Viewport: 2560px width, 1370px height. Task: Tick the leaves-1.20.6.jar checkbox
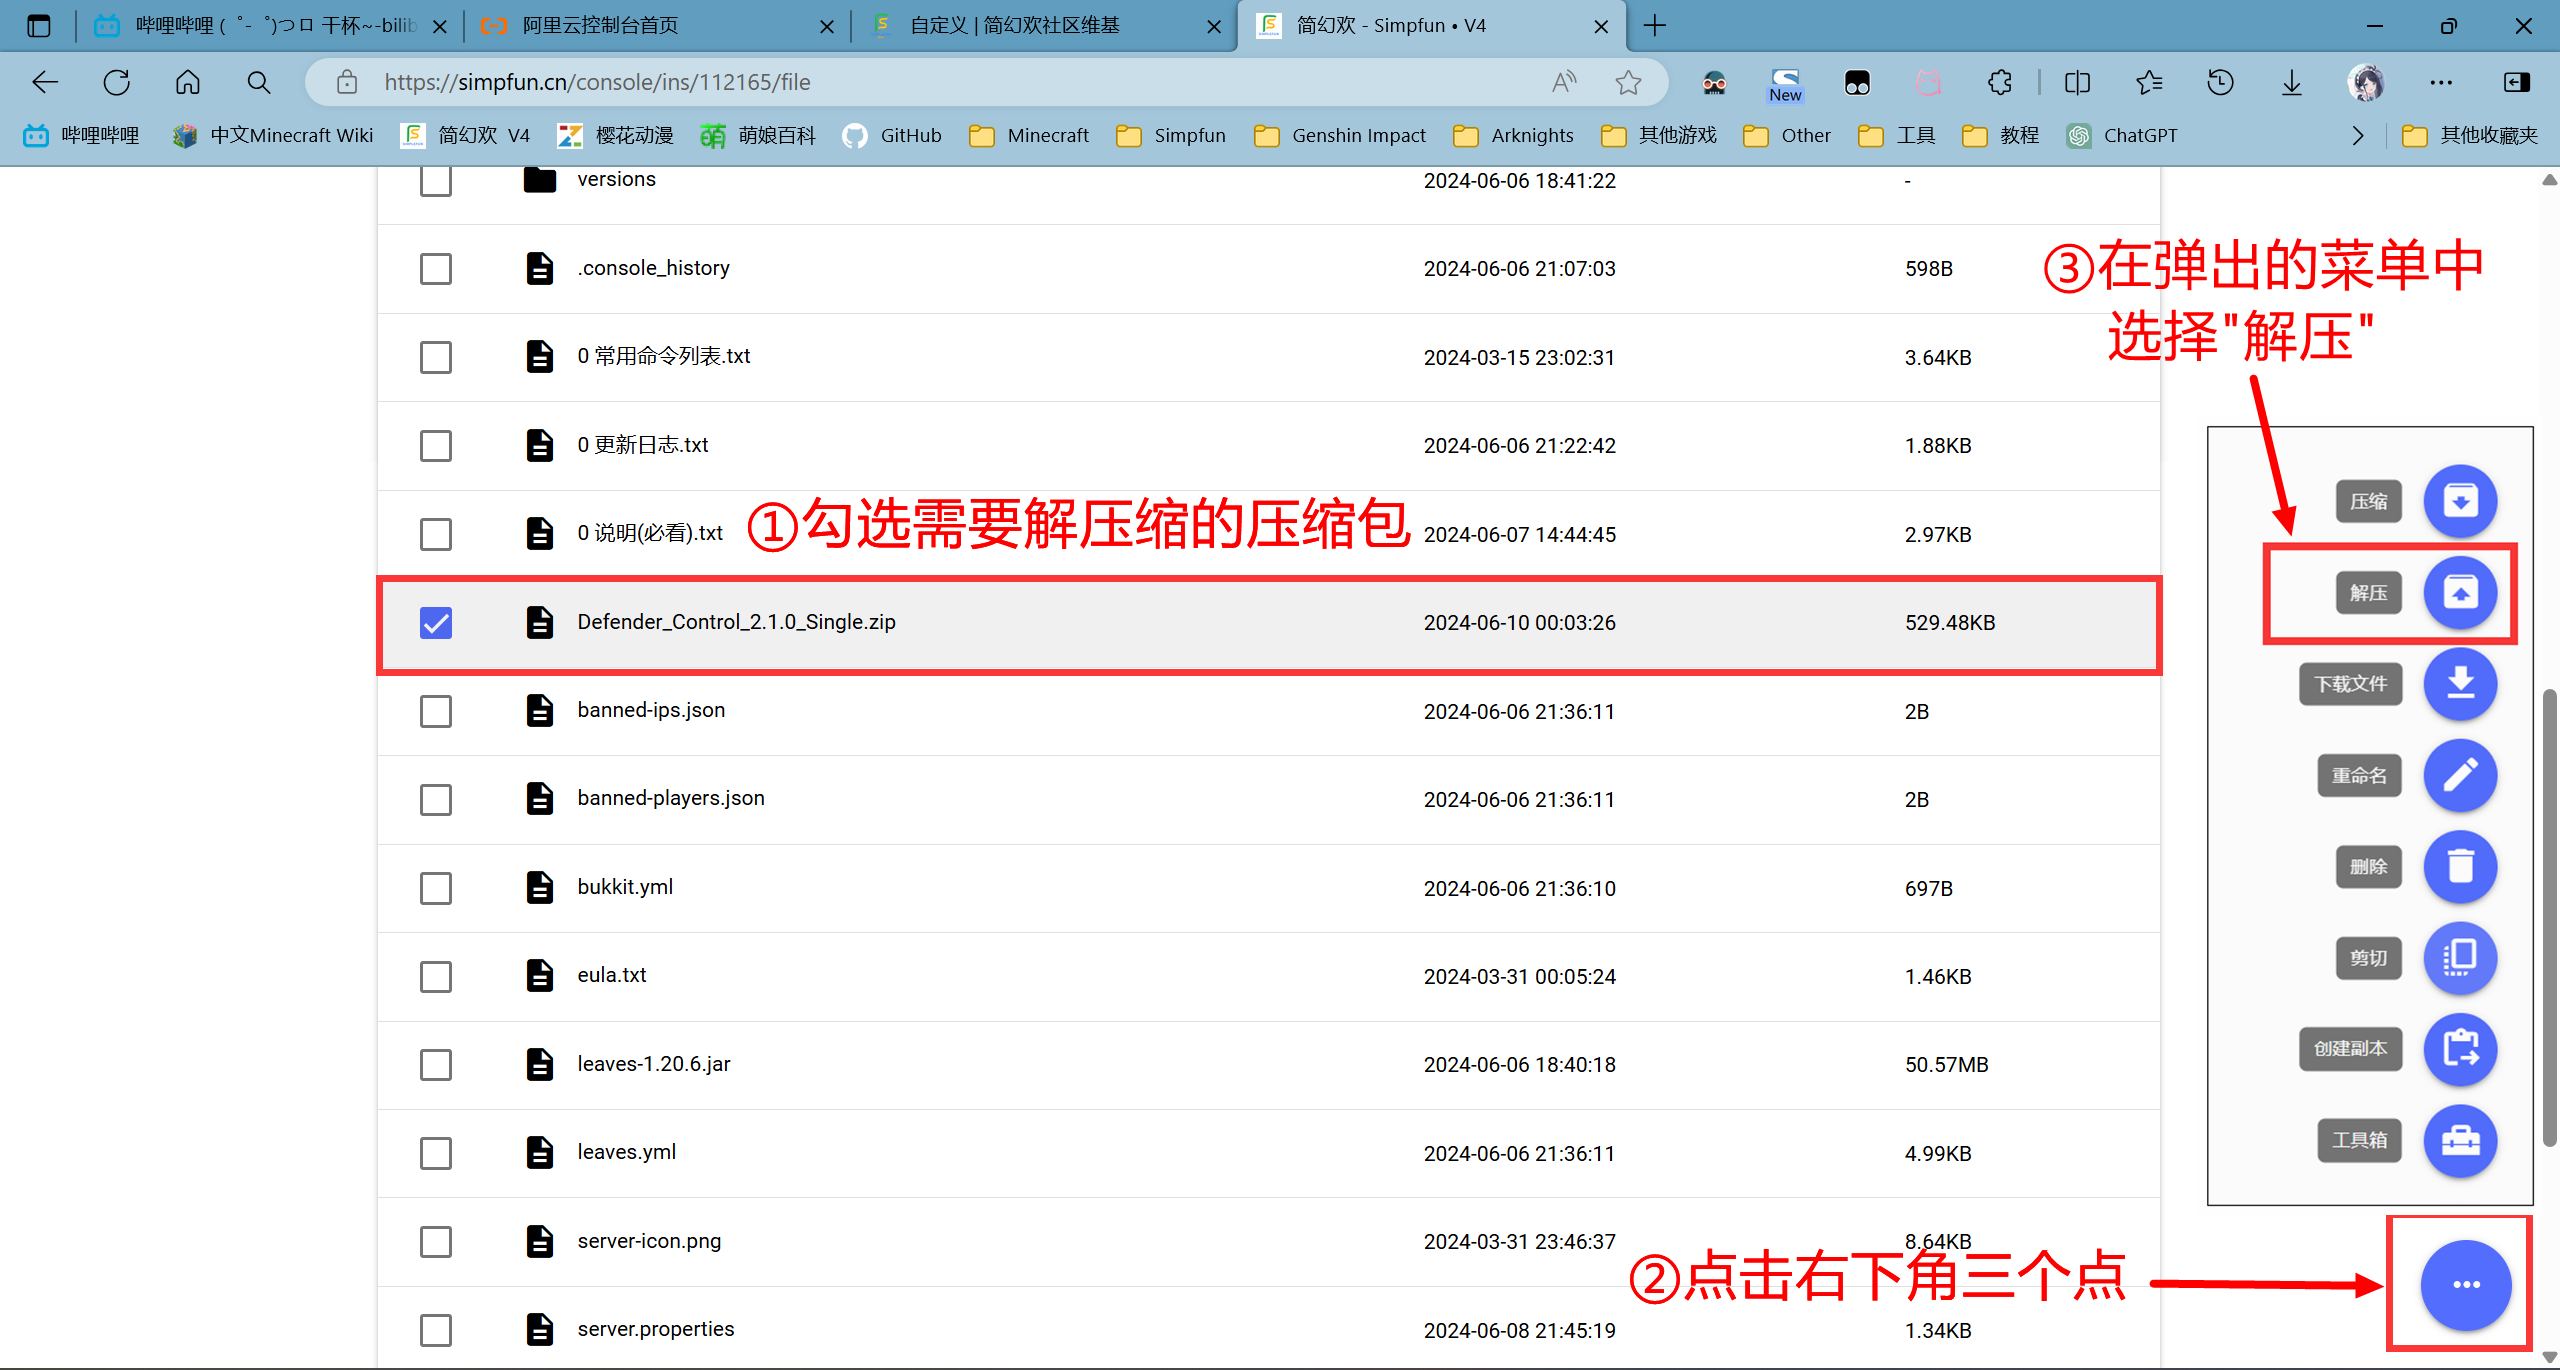(436, 1065)
